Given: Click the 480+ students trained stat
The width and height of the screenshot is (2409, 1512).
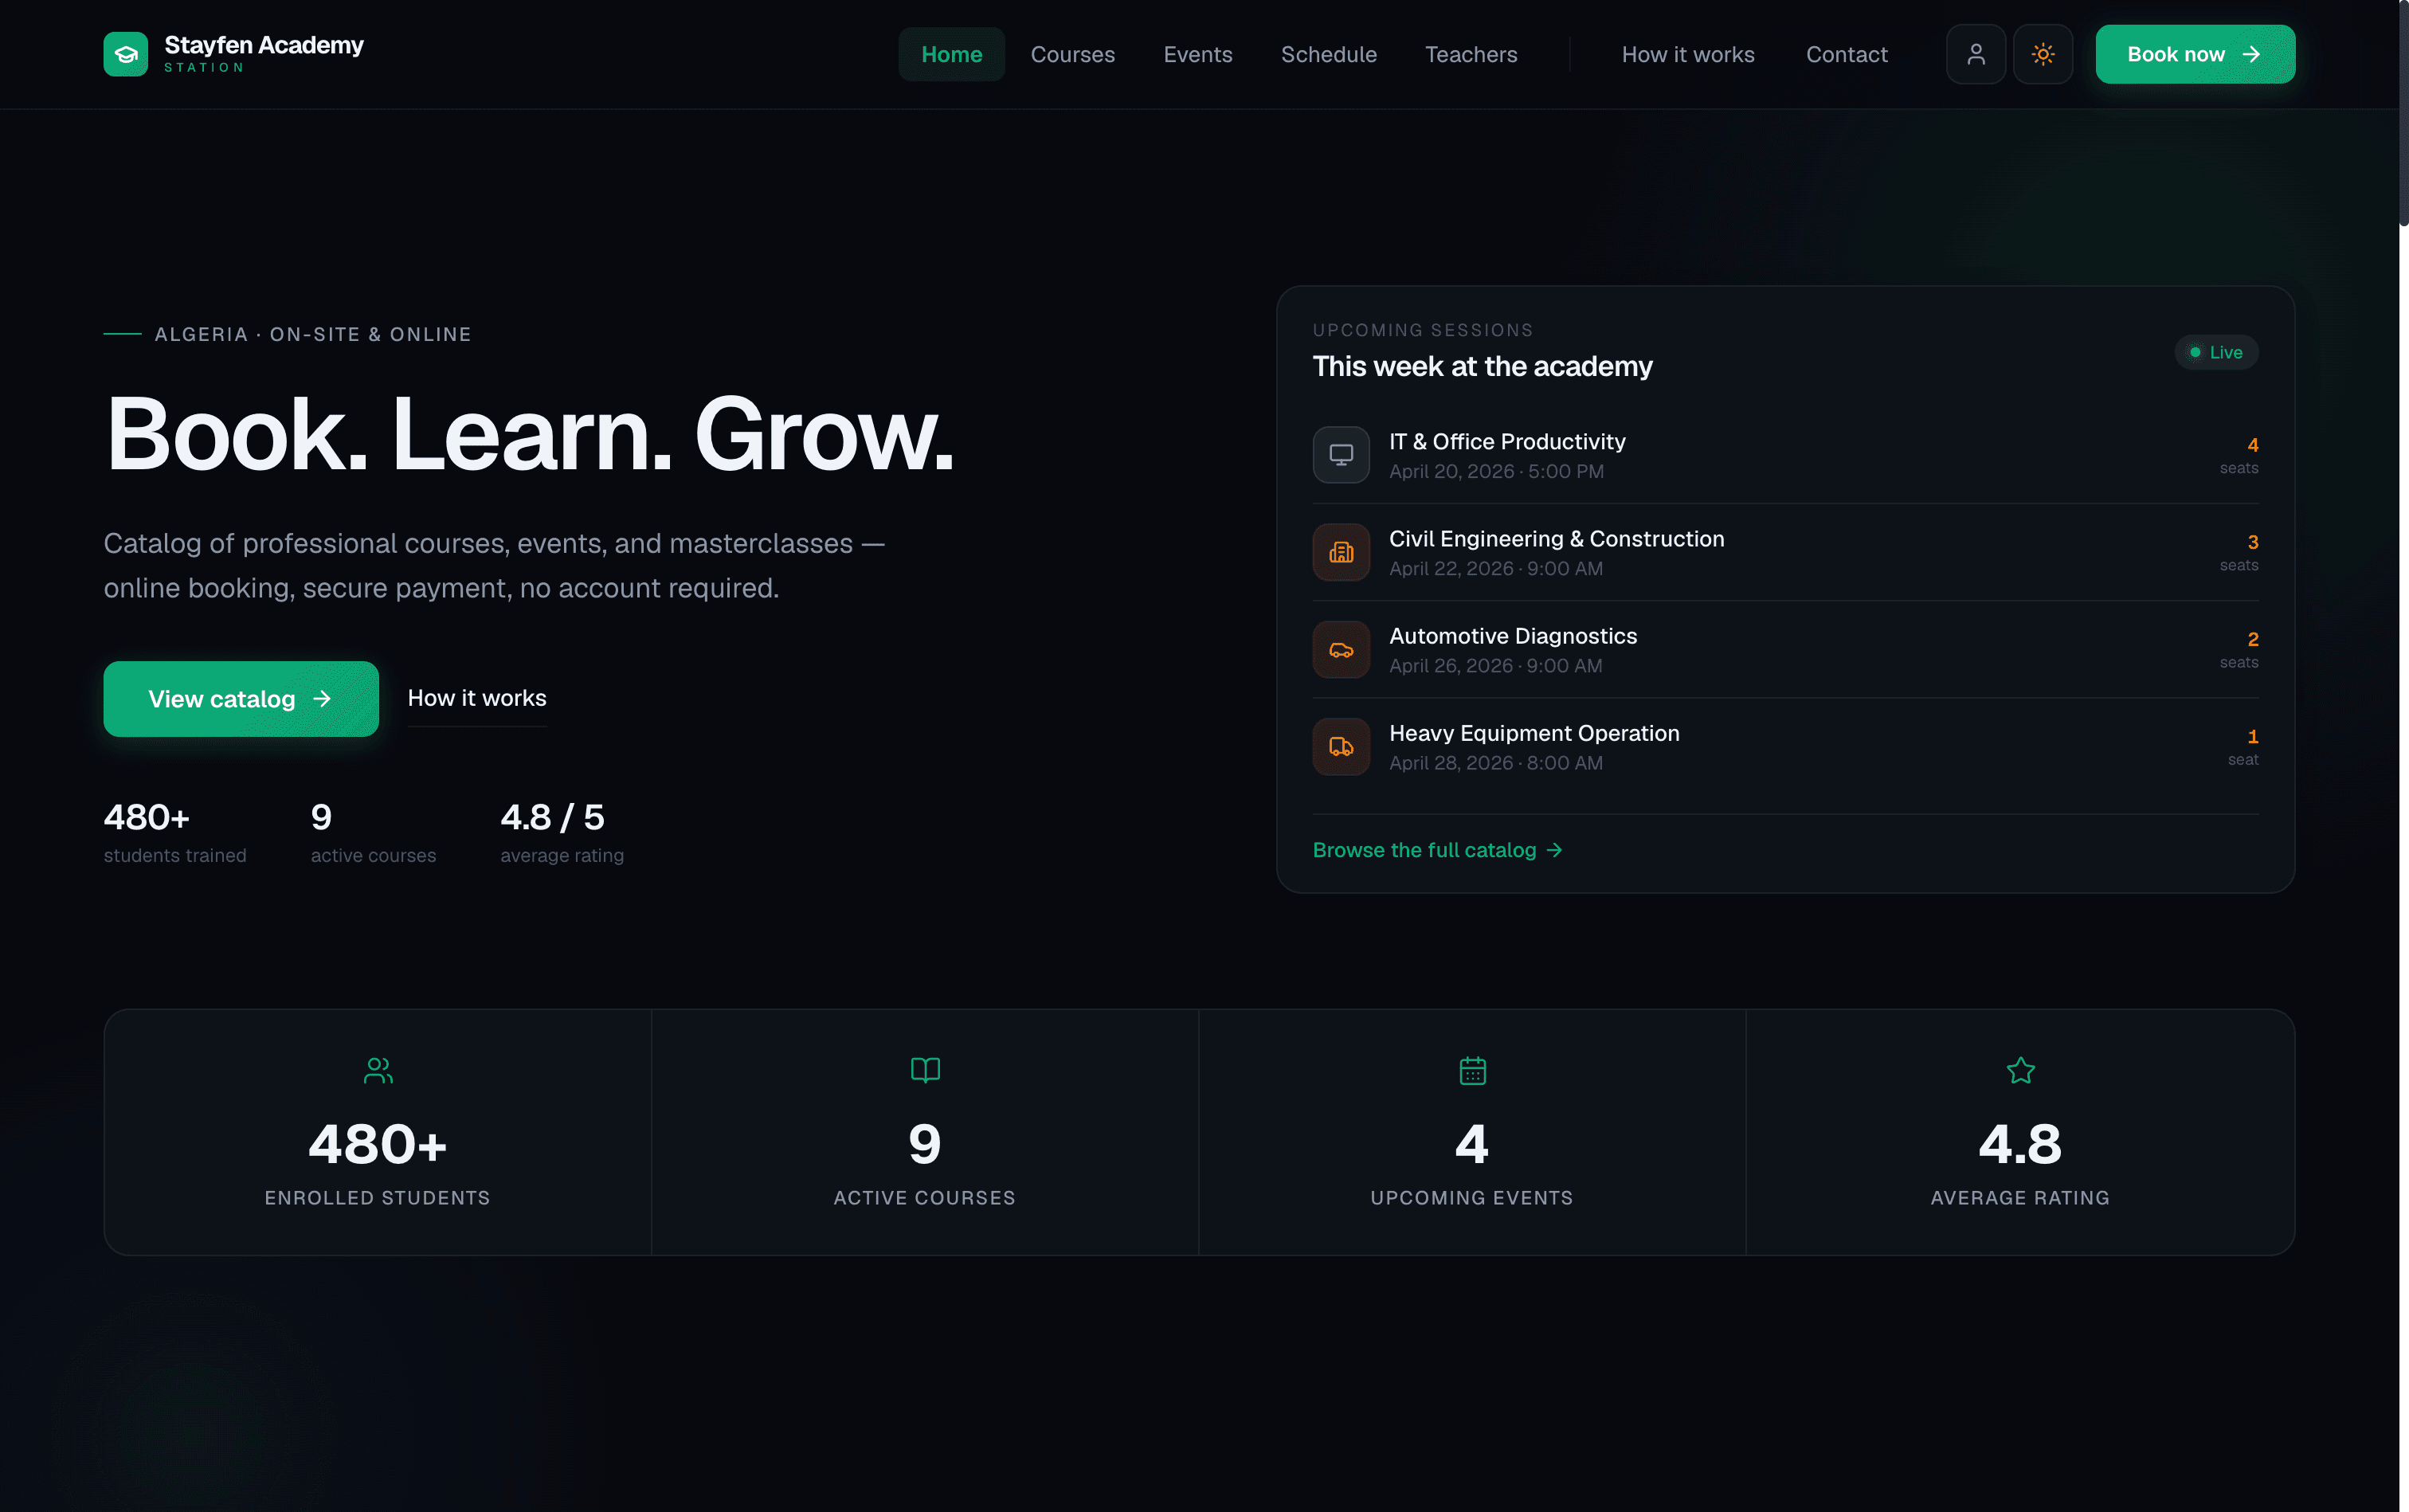Looking at the screenshot, I should coord(175,832).
